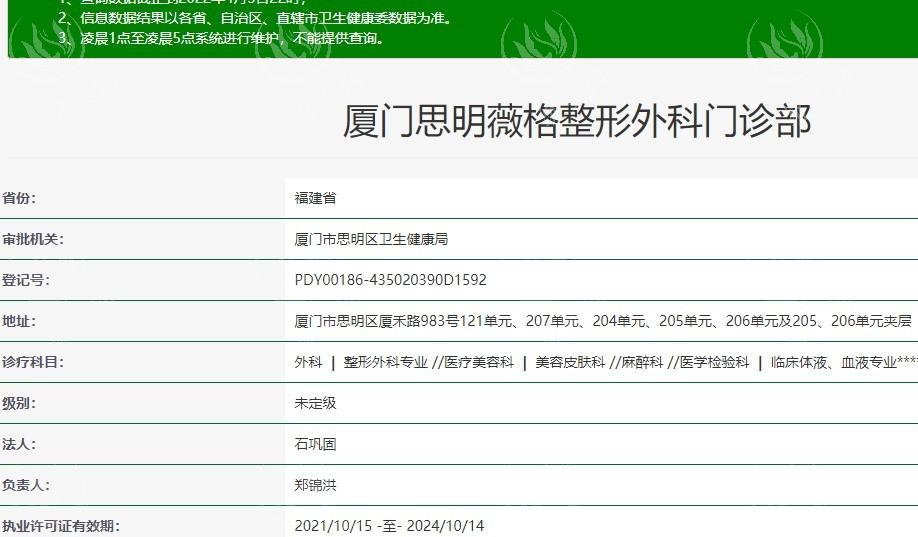Click the 地址 label
918x537 pixels.
19,321
